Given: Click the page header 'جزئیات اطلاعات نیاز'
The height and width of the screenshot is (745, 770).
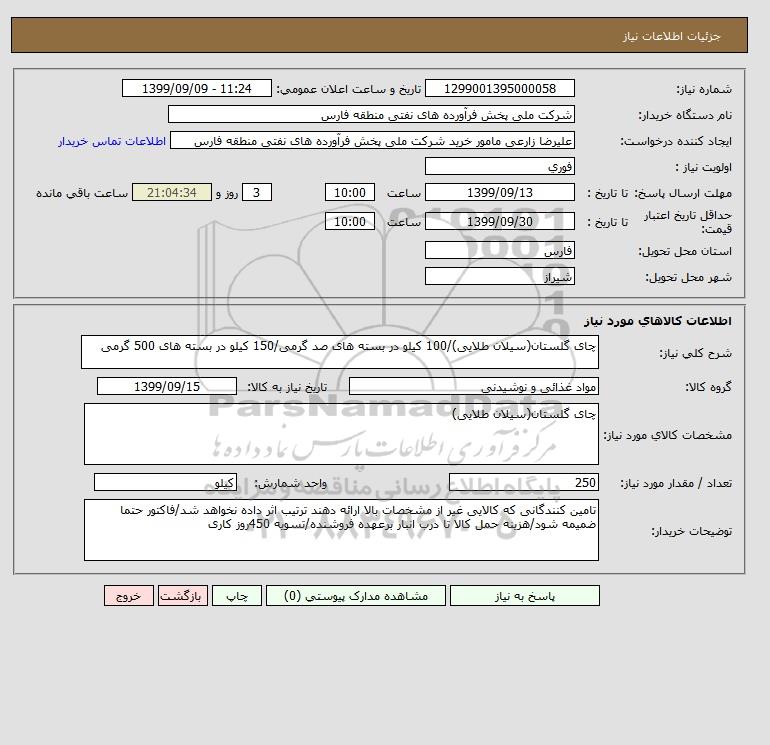Looking at the screenshot, I should point(671,36).
